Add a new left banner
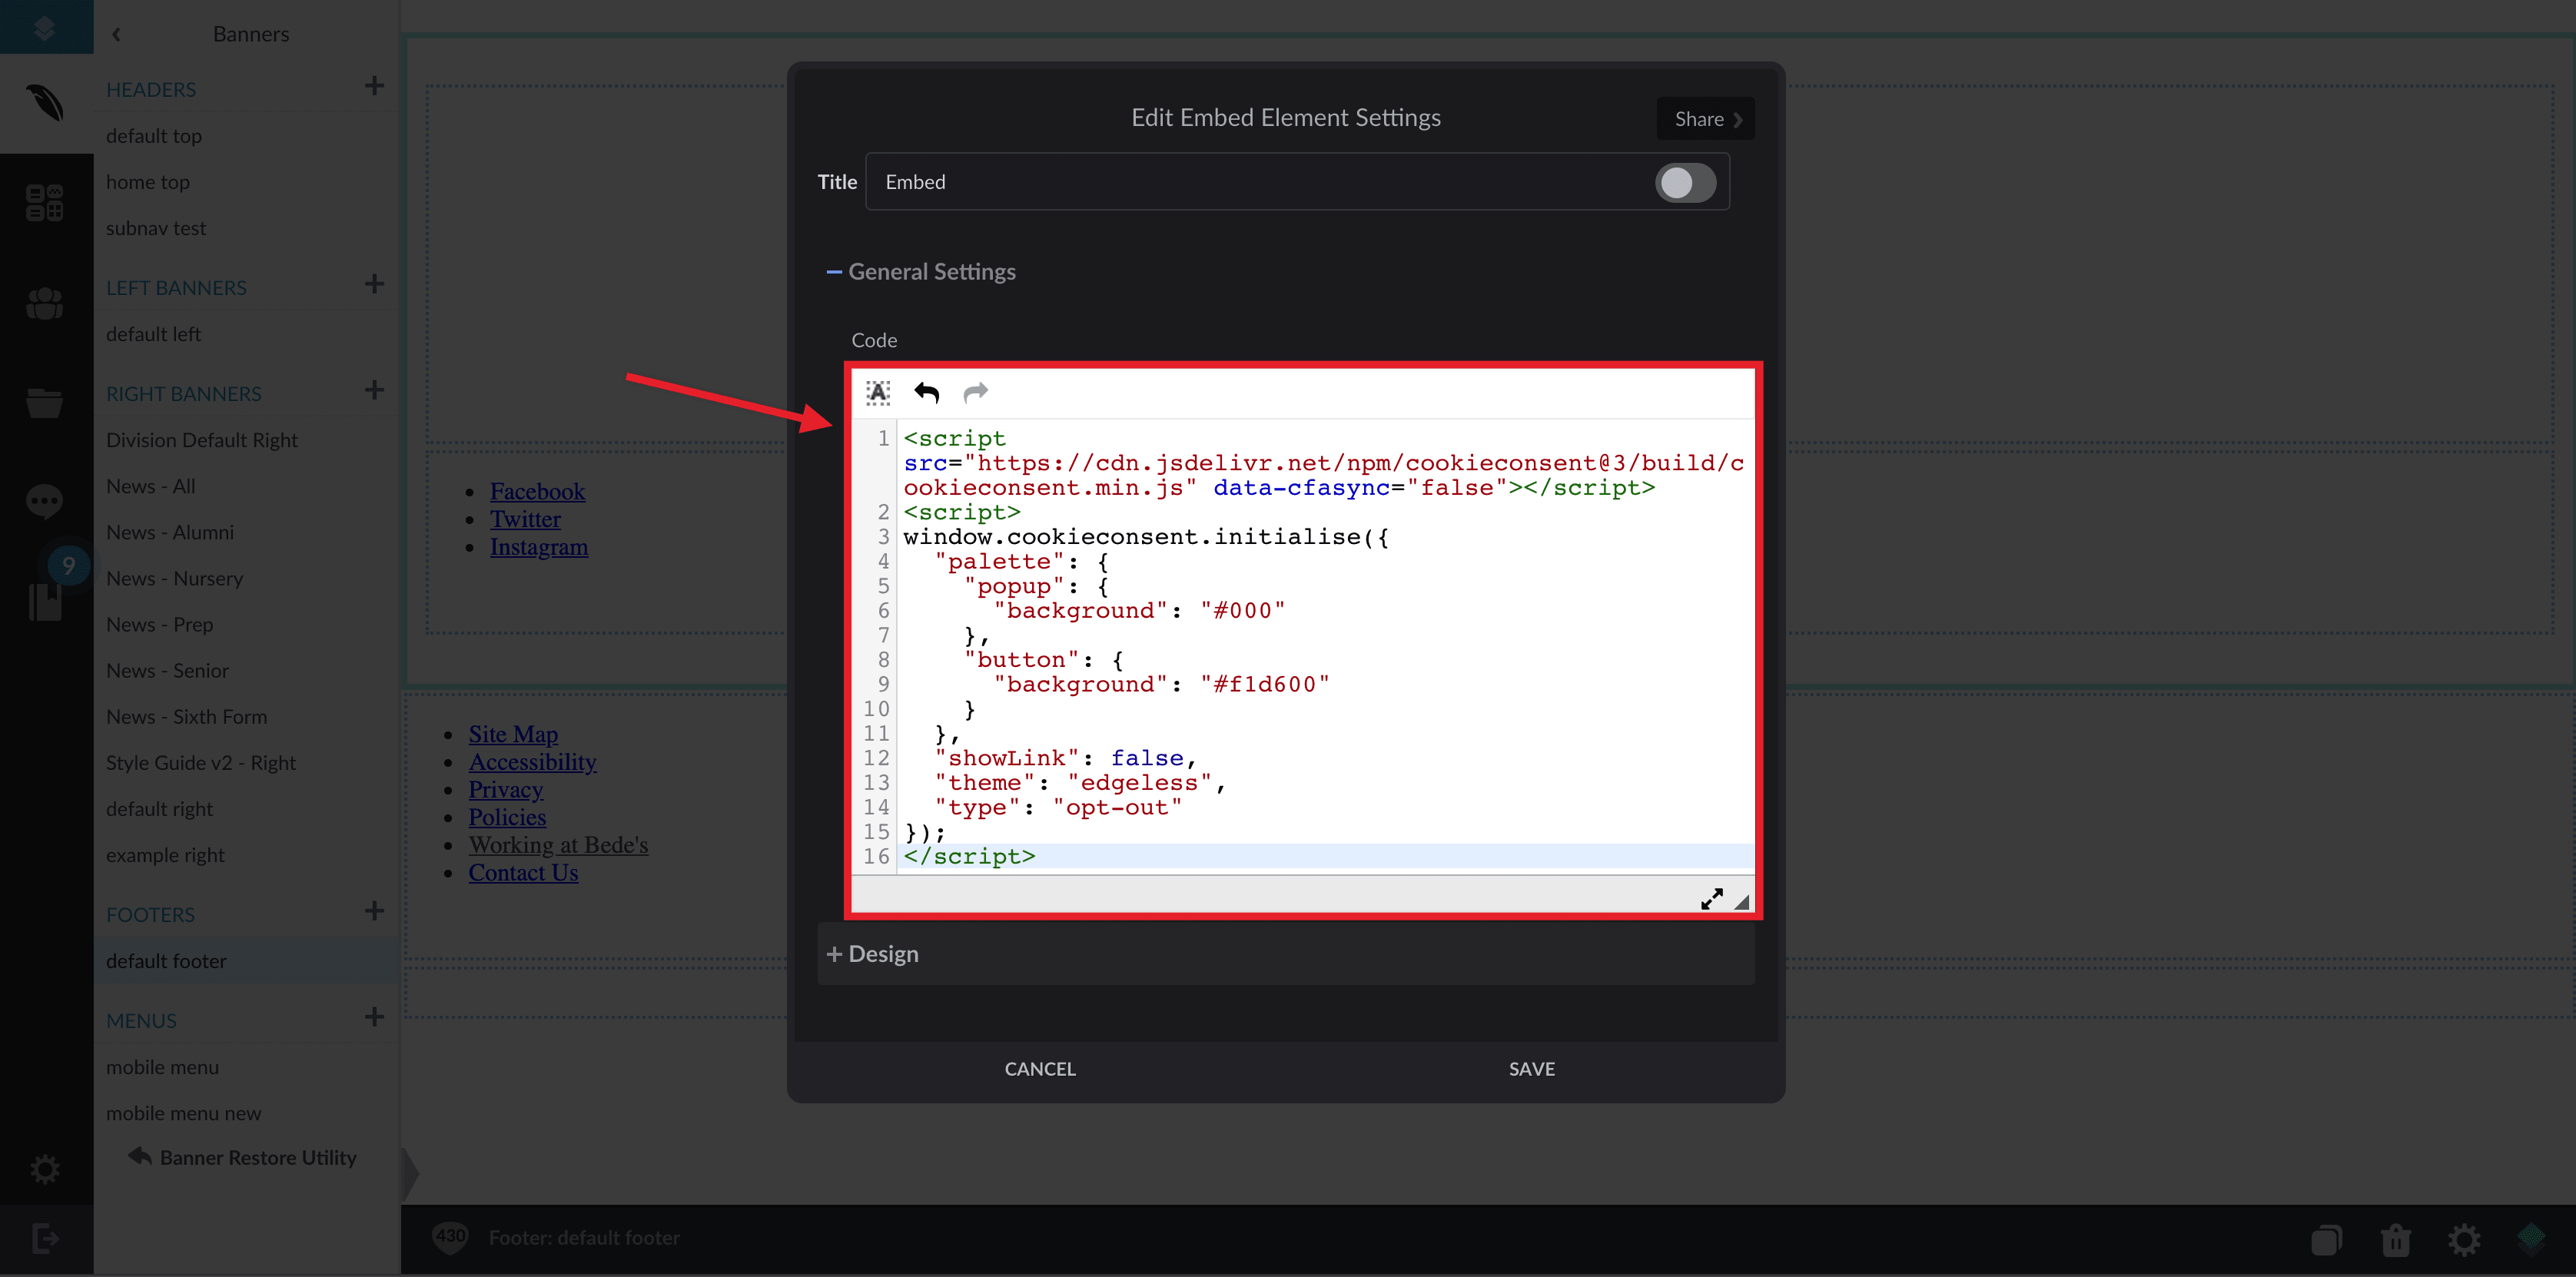 tap(374, 284)
